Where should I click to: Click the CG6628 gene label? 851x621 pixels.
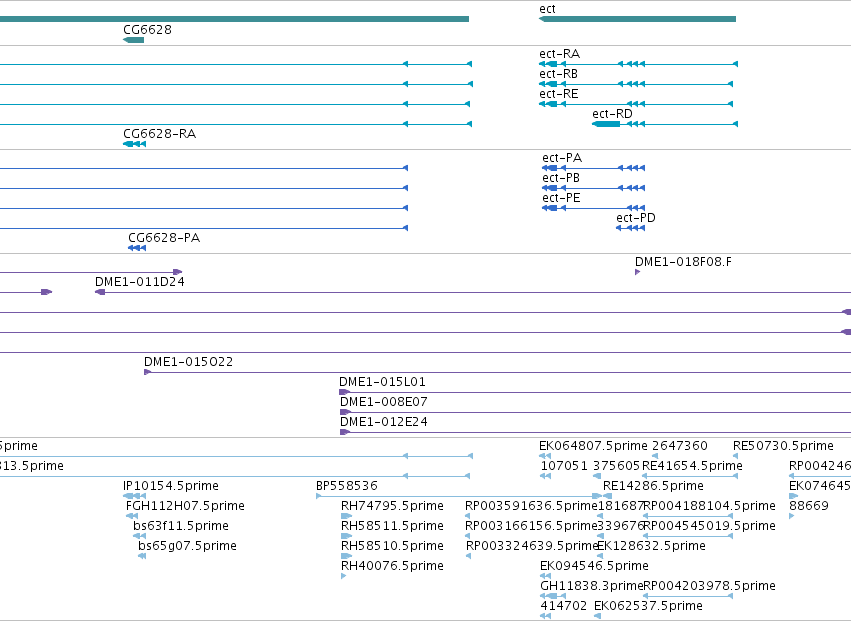(x=148, y=29)
